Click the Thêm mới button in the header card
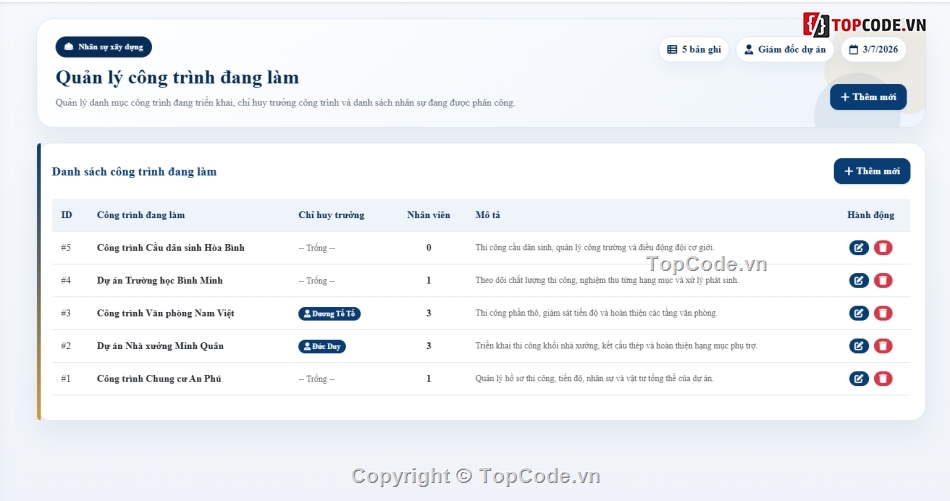 tap(868, 97)
